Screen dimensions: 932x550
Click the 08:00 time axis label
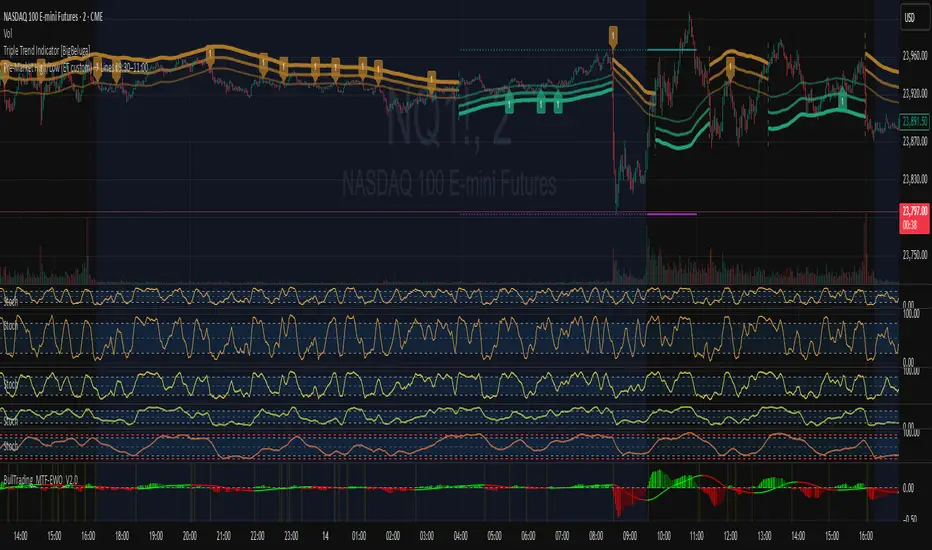[596, 536]
